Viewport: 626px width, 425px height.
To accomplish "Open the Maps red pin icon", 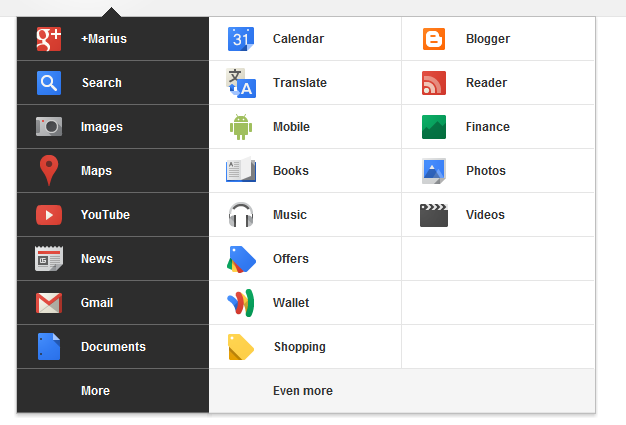I will 49,170.
